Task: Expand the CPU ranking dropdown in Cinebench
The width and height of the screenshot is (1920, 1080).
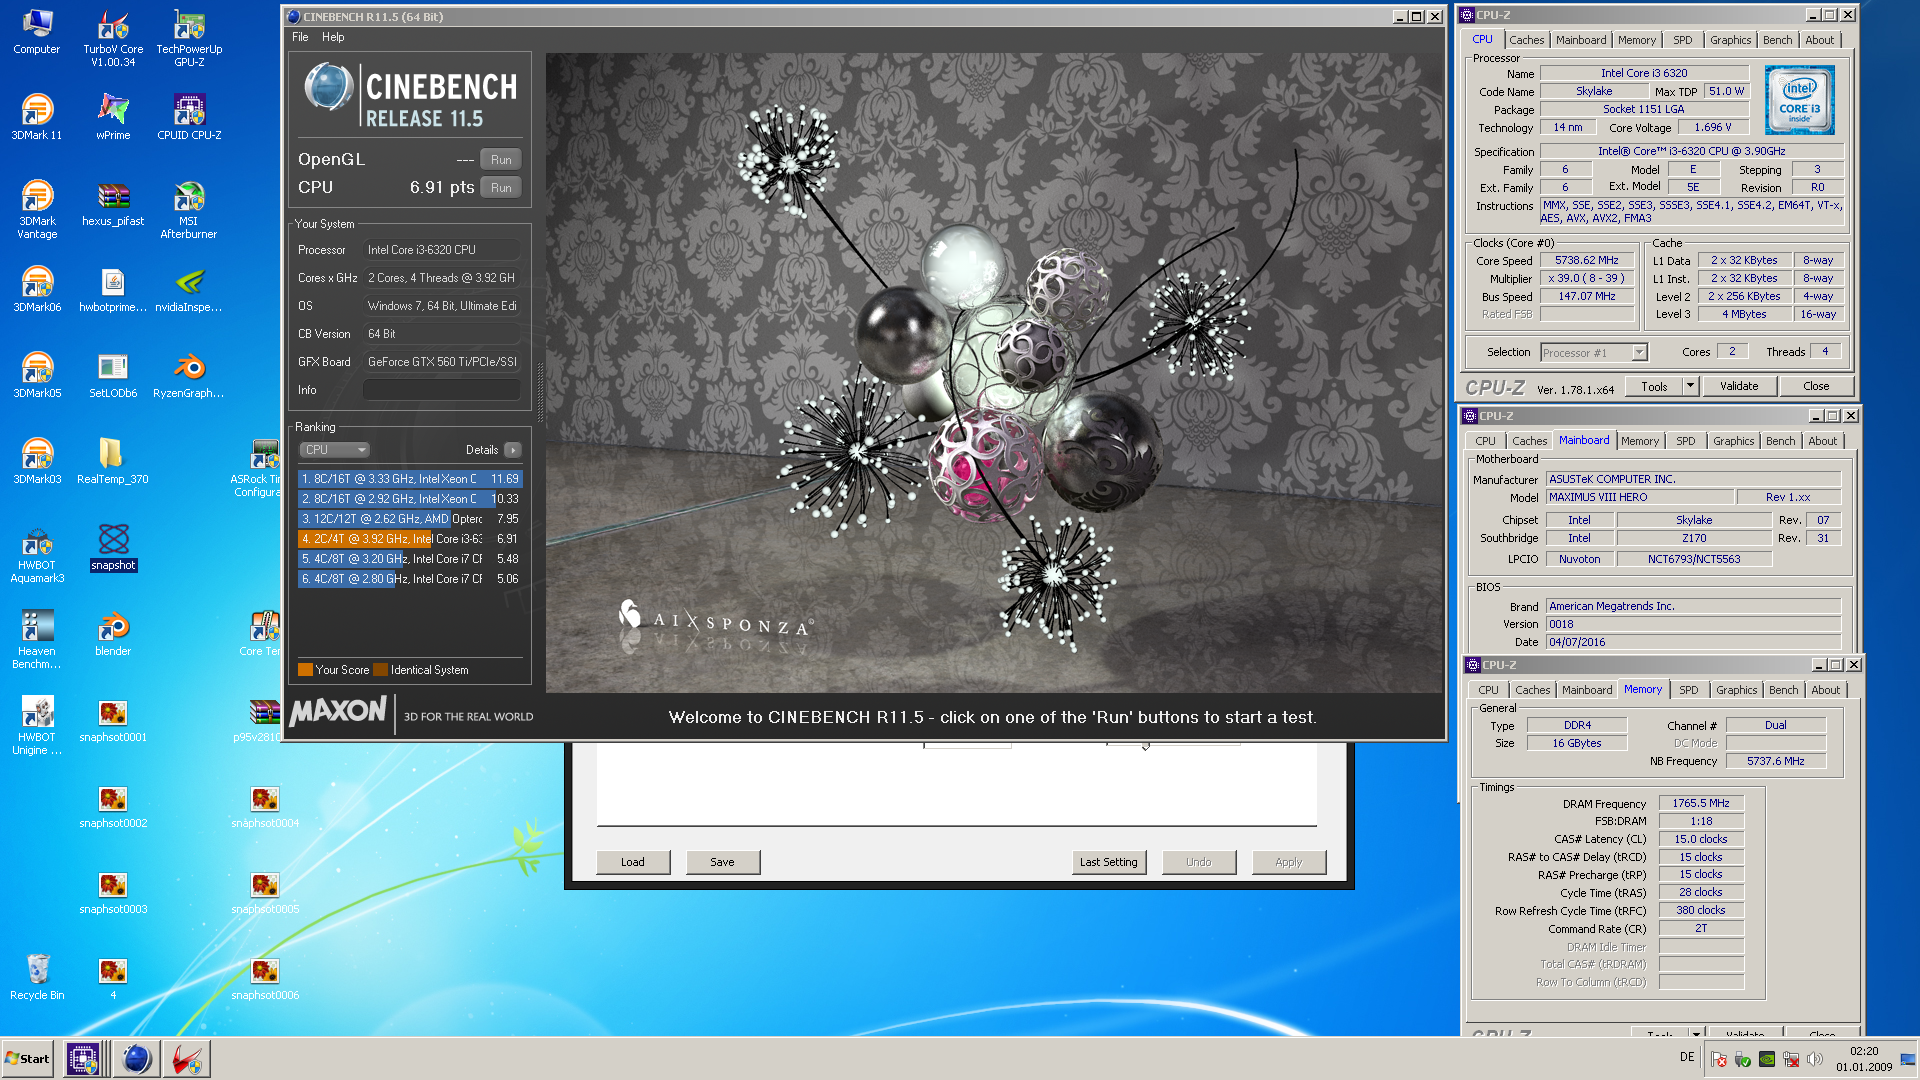Action: click(x=335, y=450)
